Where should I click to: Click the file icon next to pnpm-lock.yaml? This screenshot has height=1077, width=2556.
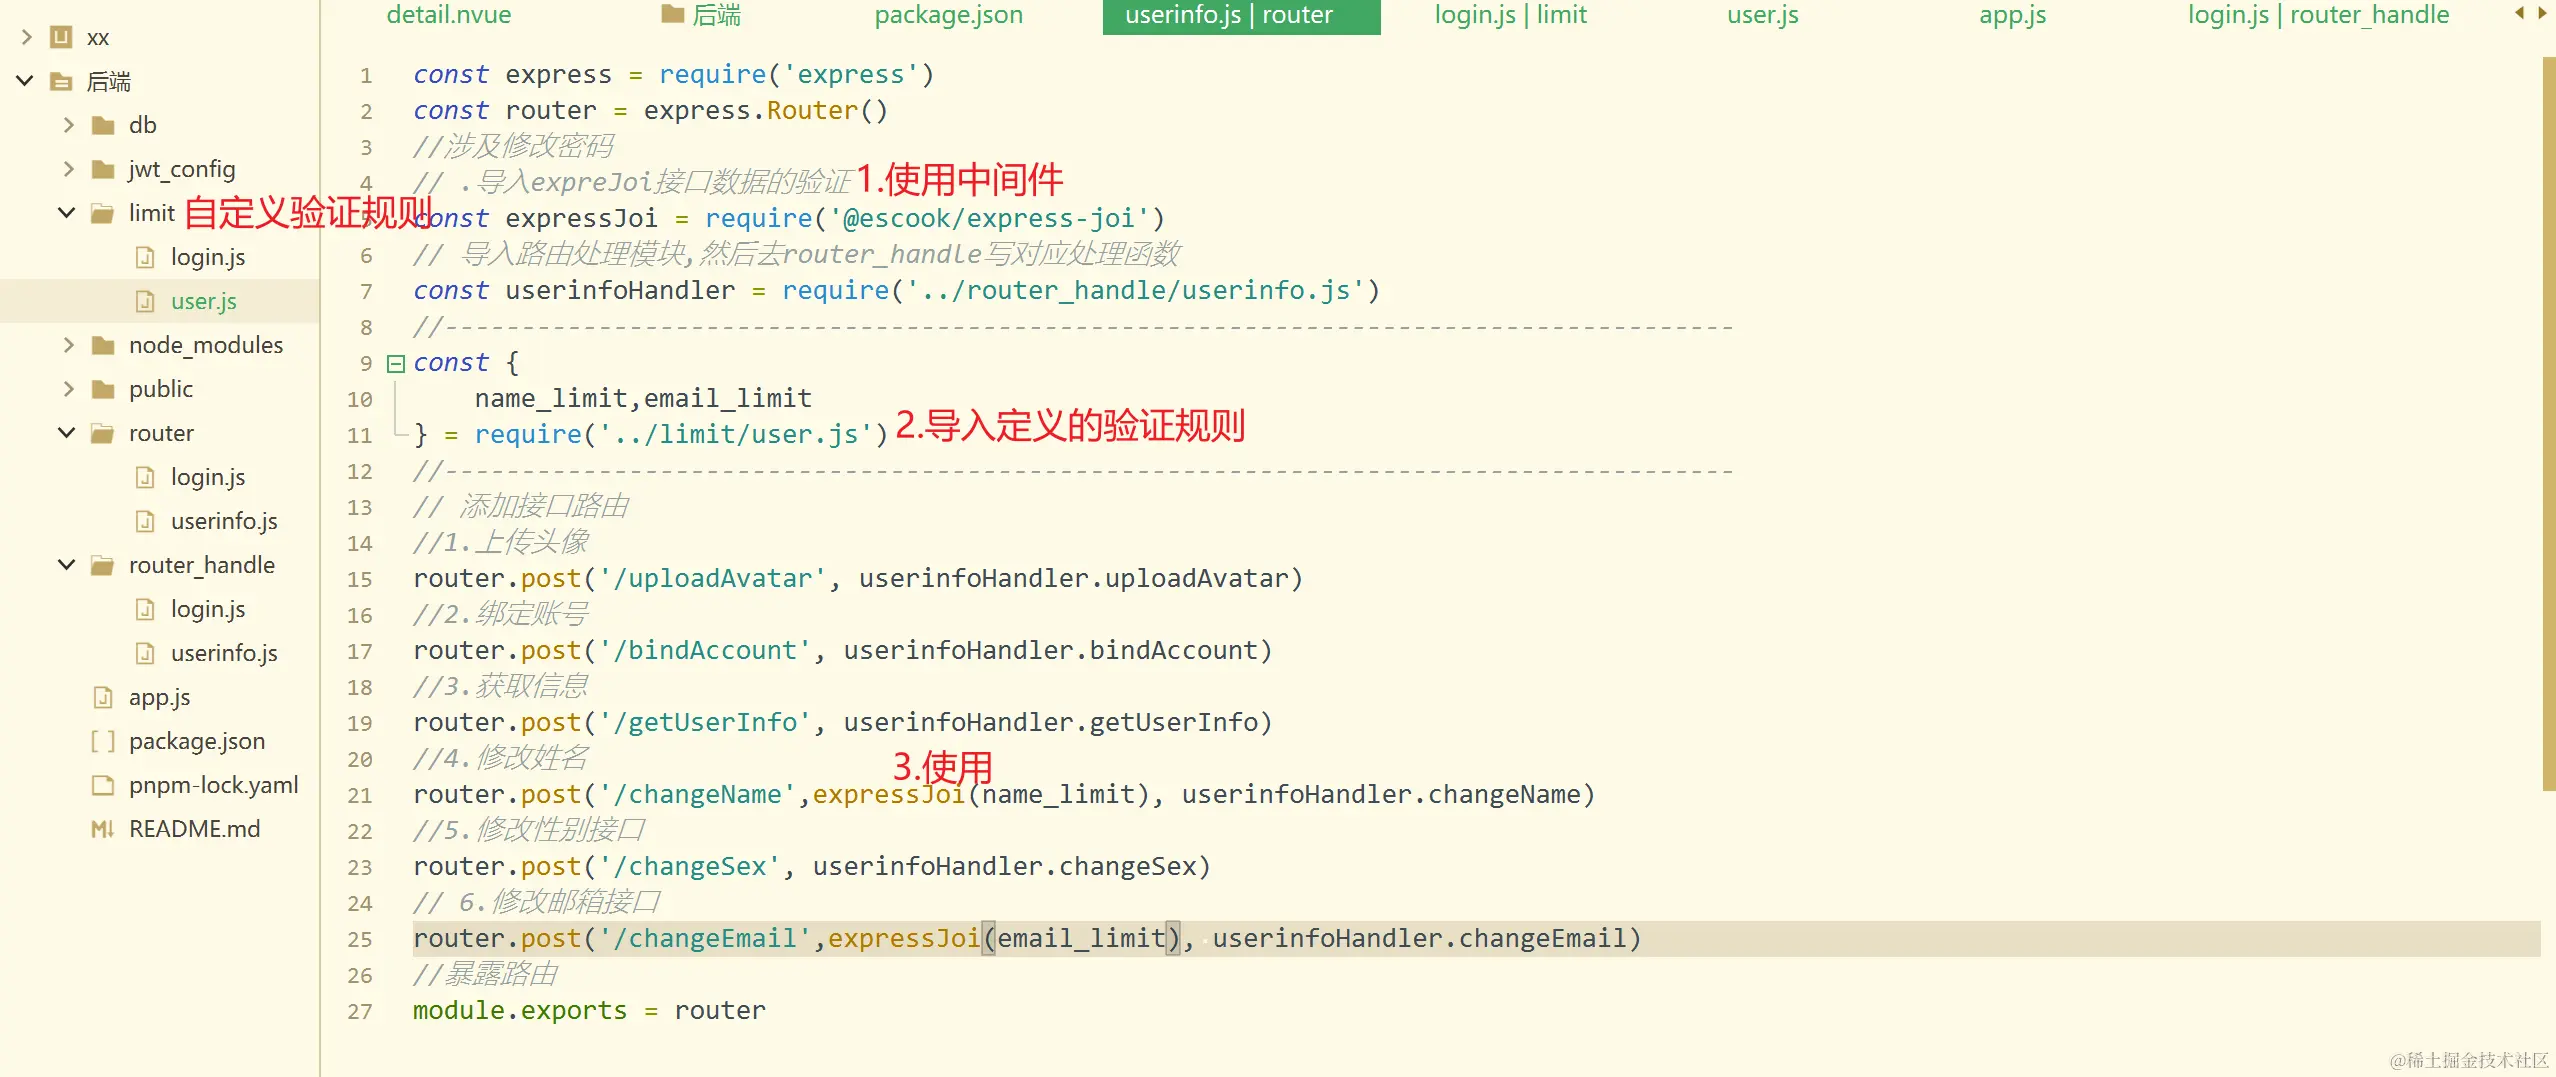point(103,784)
